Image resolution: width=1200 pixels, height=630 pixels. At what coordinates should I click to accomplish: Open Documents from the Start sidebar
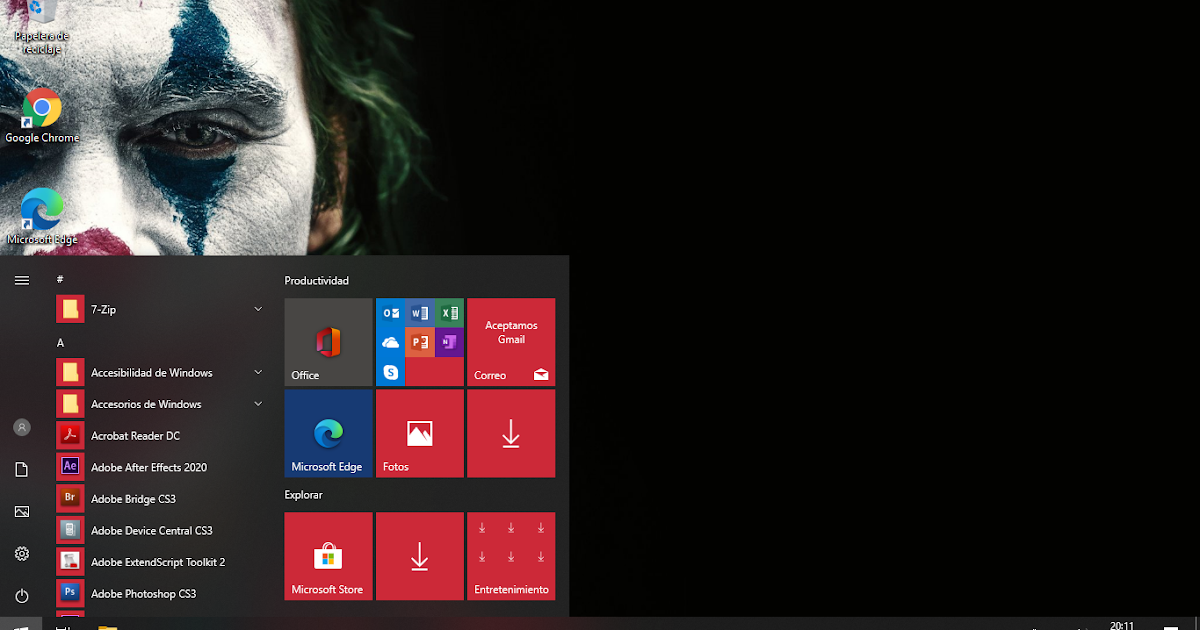click(x=22, y=469)
